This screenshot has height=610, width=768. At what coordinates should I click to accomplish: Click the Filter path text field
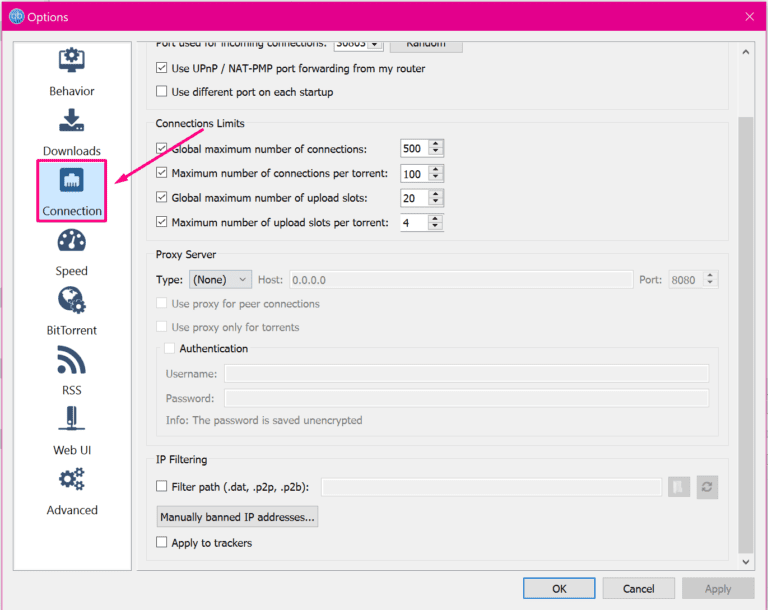pyautogui.click(x=491, y=487)
